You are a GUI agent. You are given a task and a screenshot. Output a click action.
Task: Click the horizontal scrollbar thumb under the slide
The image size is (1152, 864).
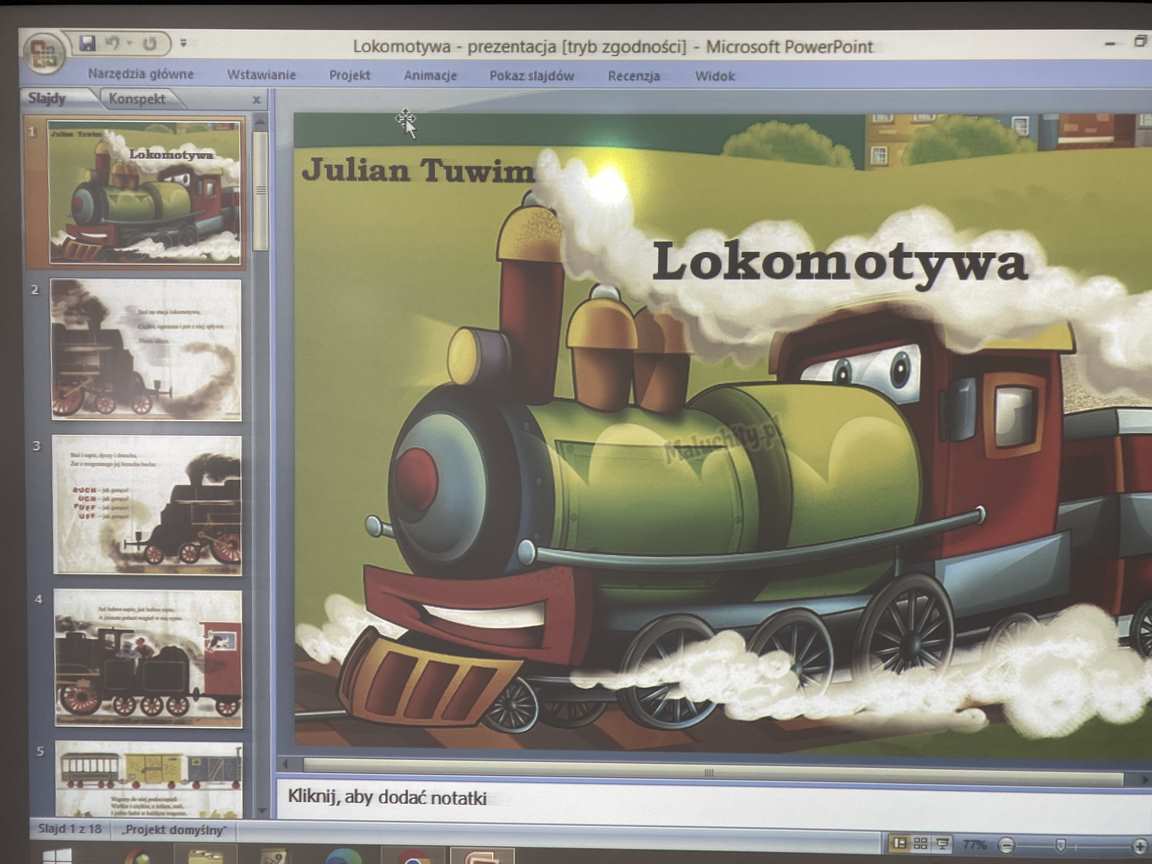pyautogui.click(x=713, y=772)
